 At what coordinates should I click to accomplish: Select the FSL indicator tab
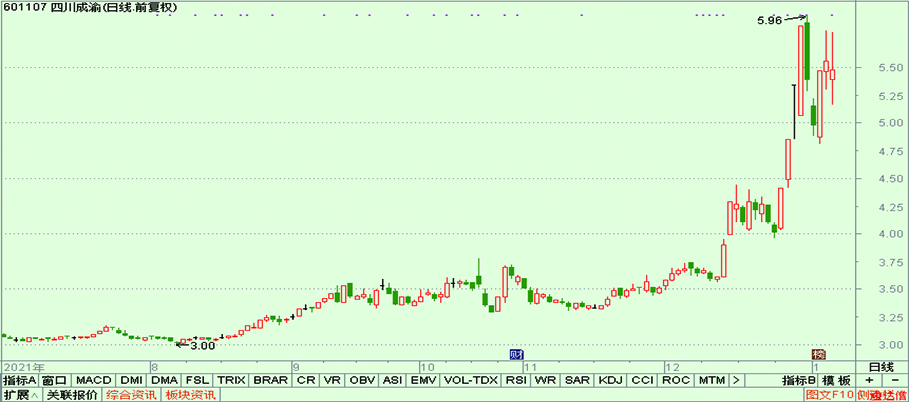coord(198,381)
